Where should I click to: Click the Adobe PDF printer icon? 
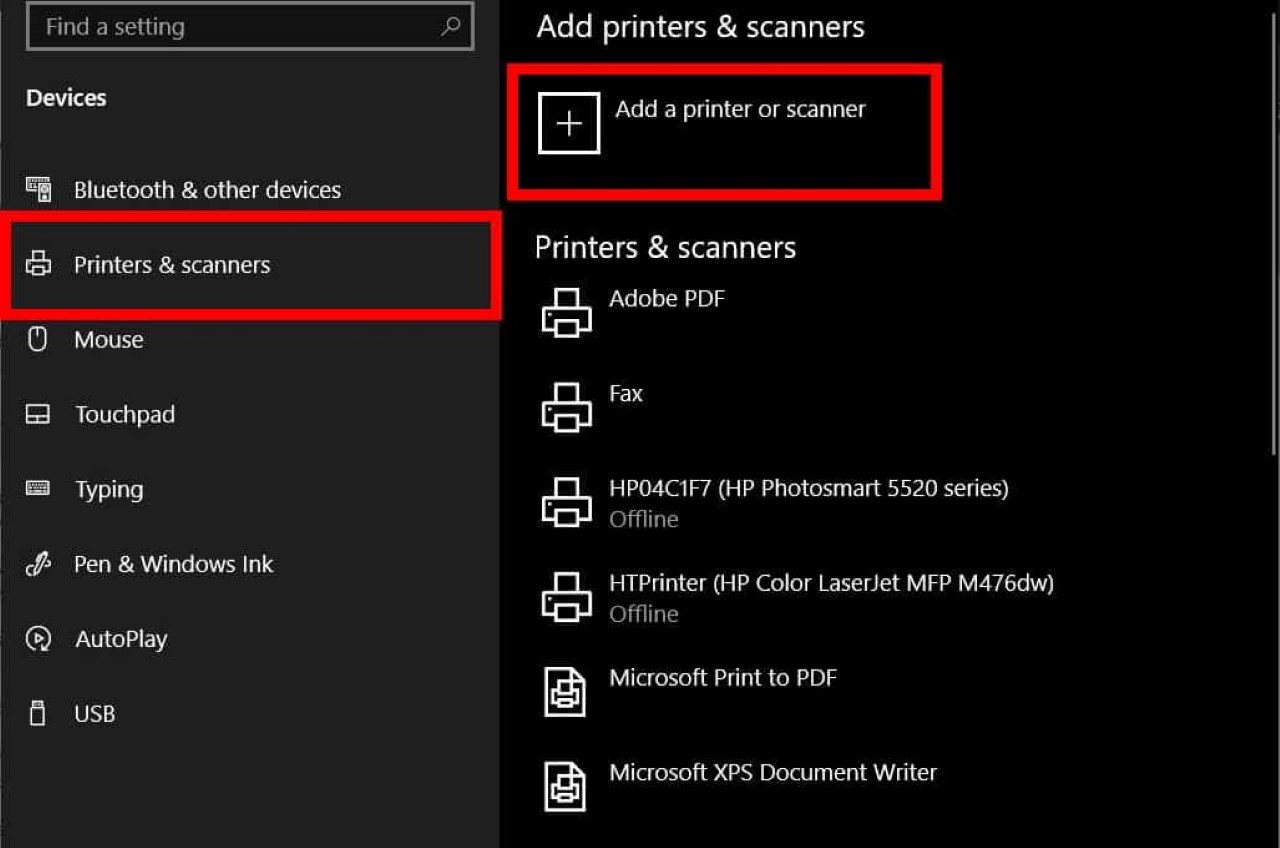point(566,311)
